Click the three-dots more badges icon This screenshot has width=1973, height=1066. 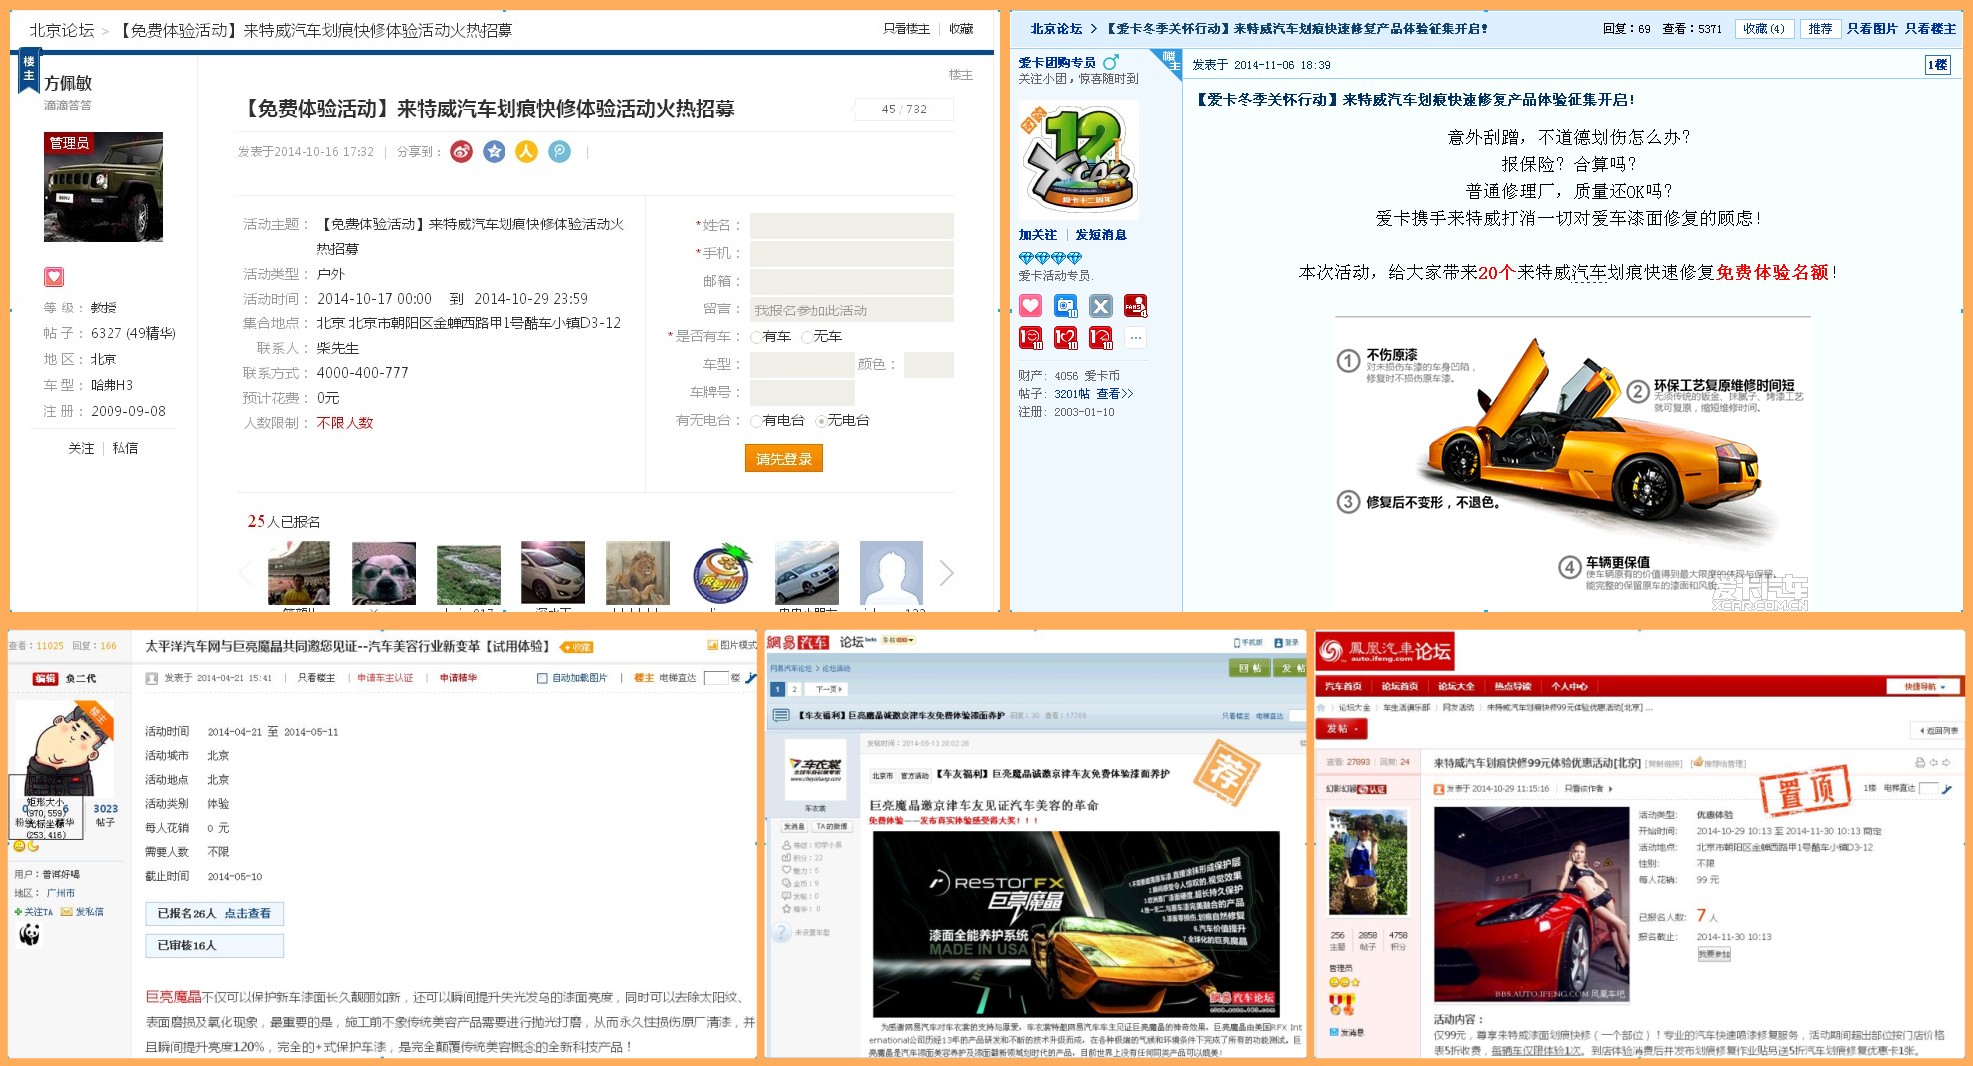pyautogui.click(x=1135, y=338)
